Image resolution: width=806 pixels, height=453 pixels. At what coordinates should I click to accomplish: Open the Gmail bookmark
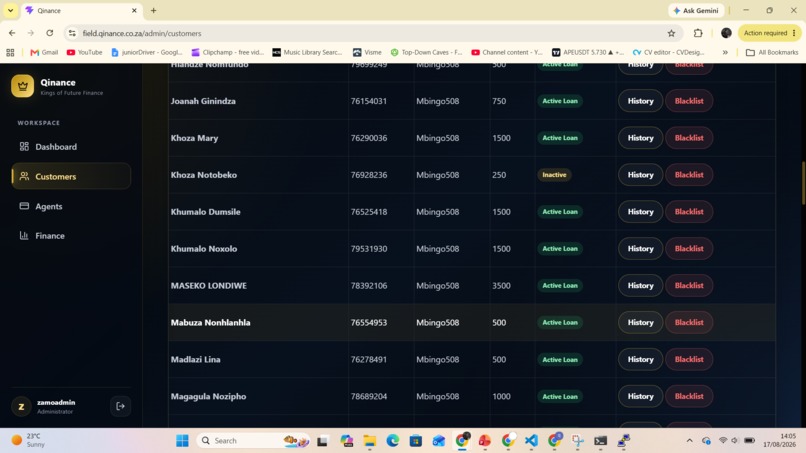tap(44, 52)
